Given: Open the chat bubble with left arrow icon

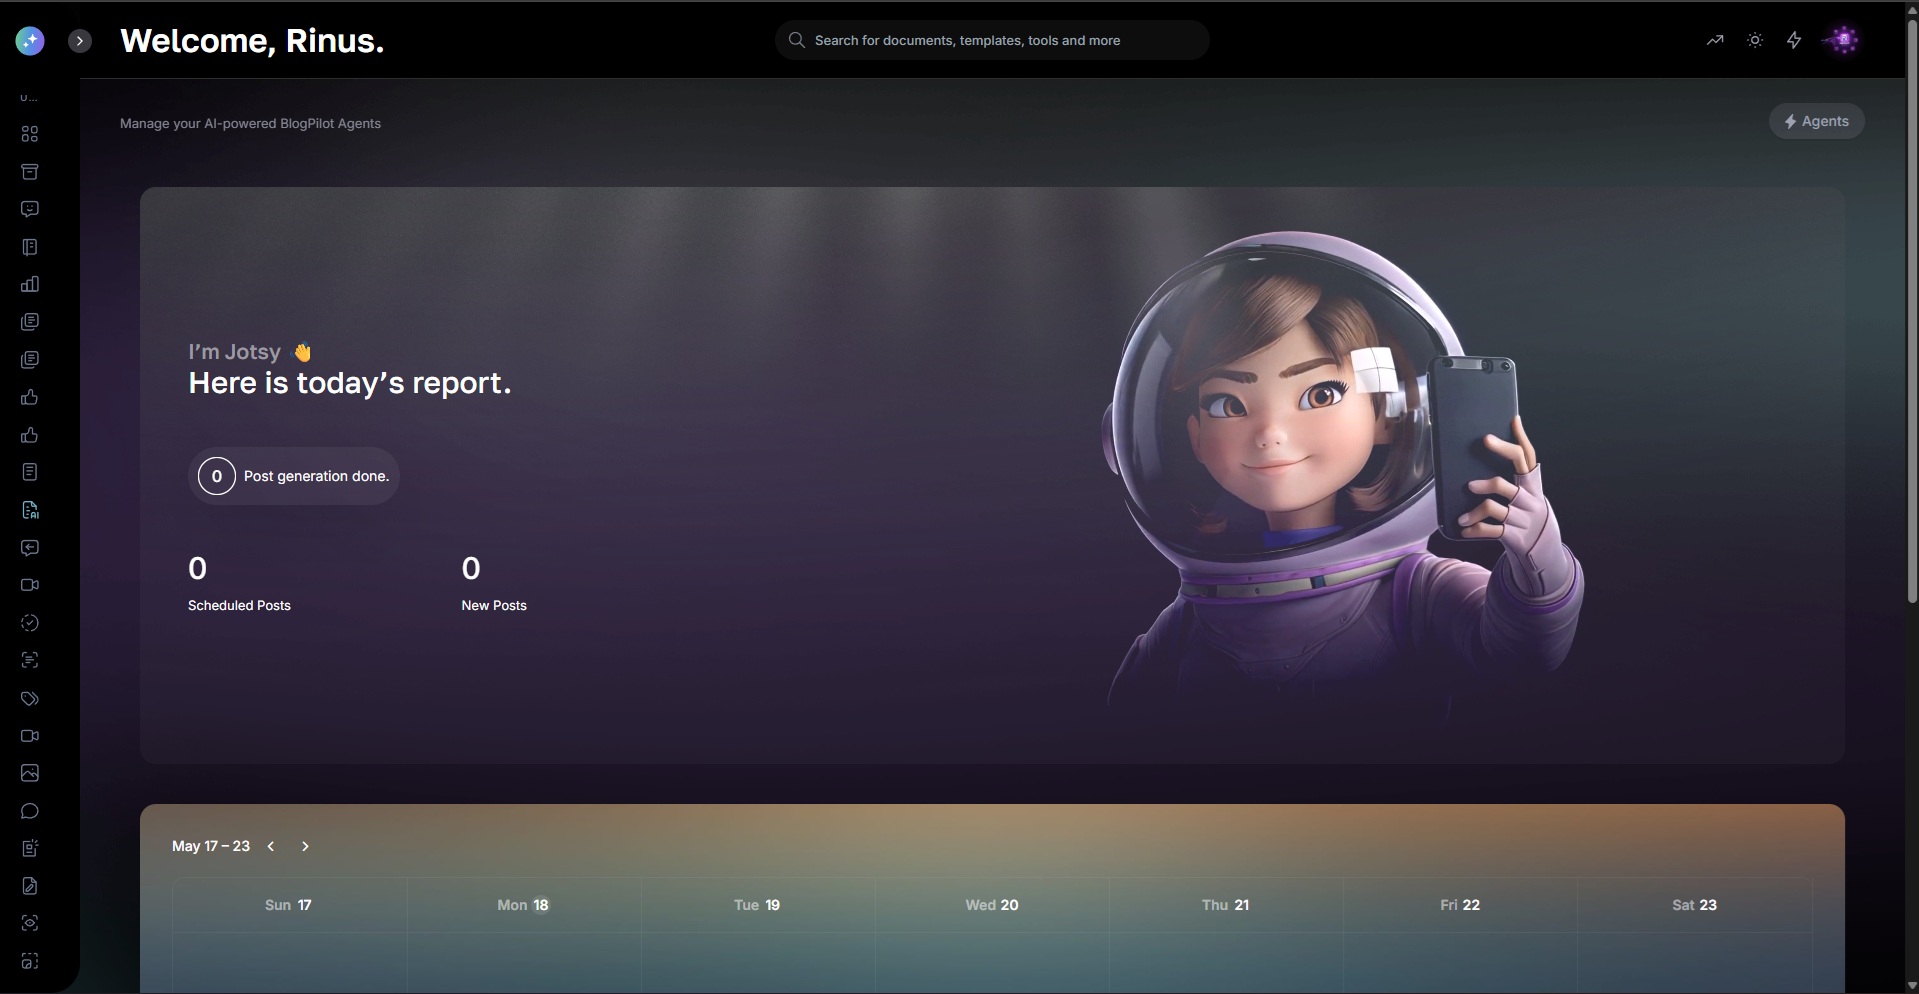Looking at the screenshot, I should coord(30,548).
